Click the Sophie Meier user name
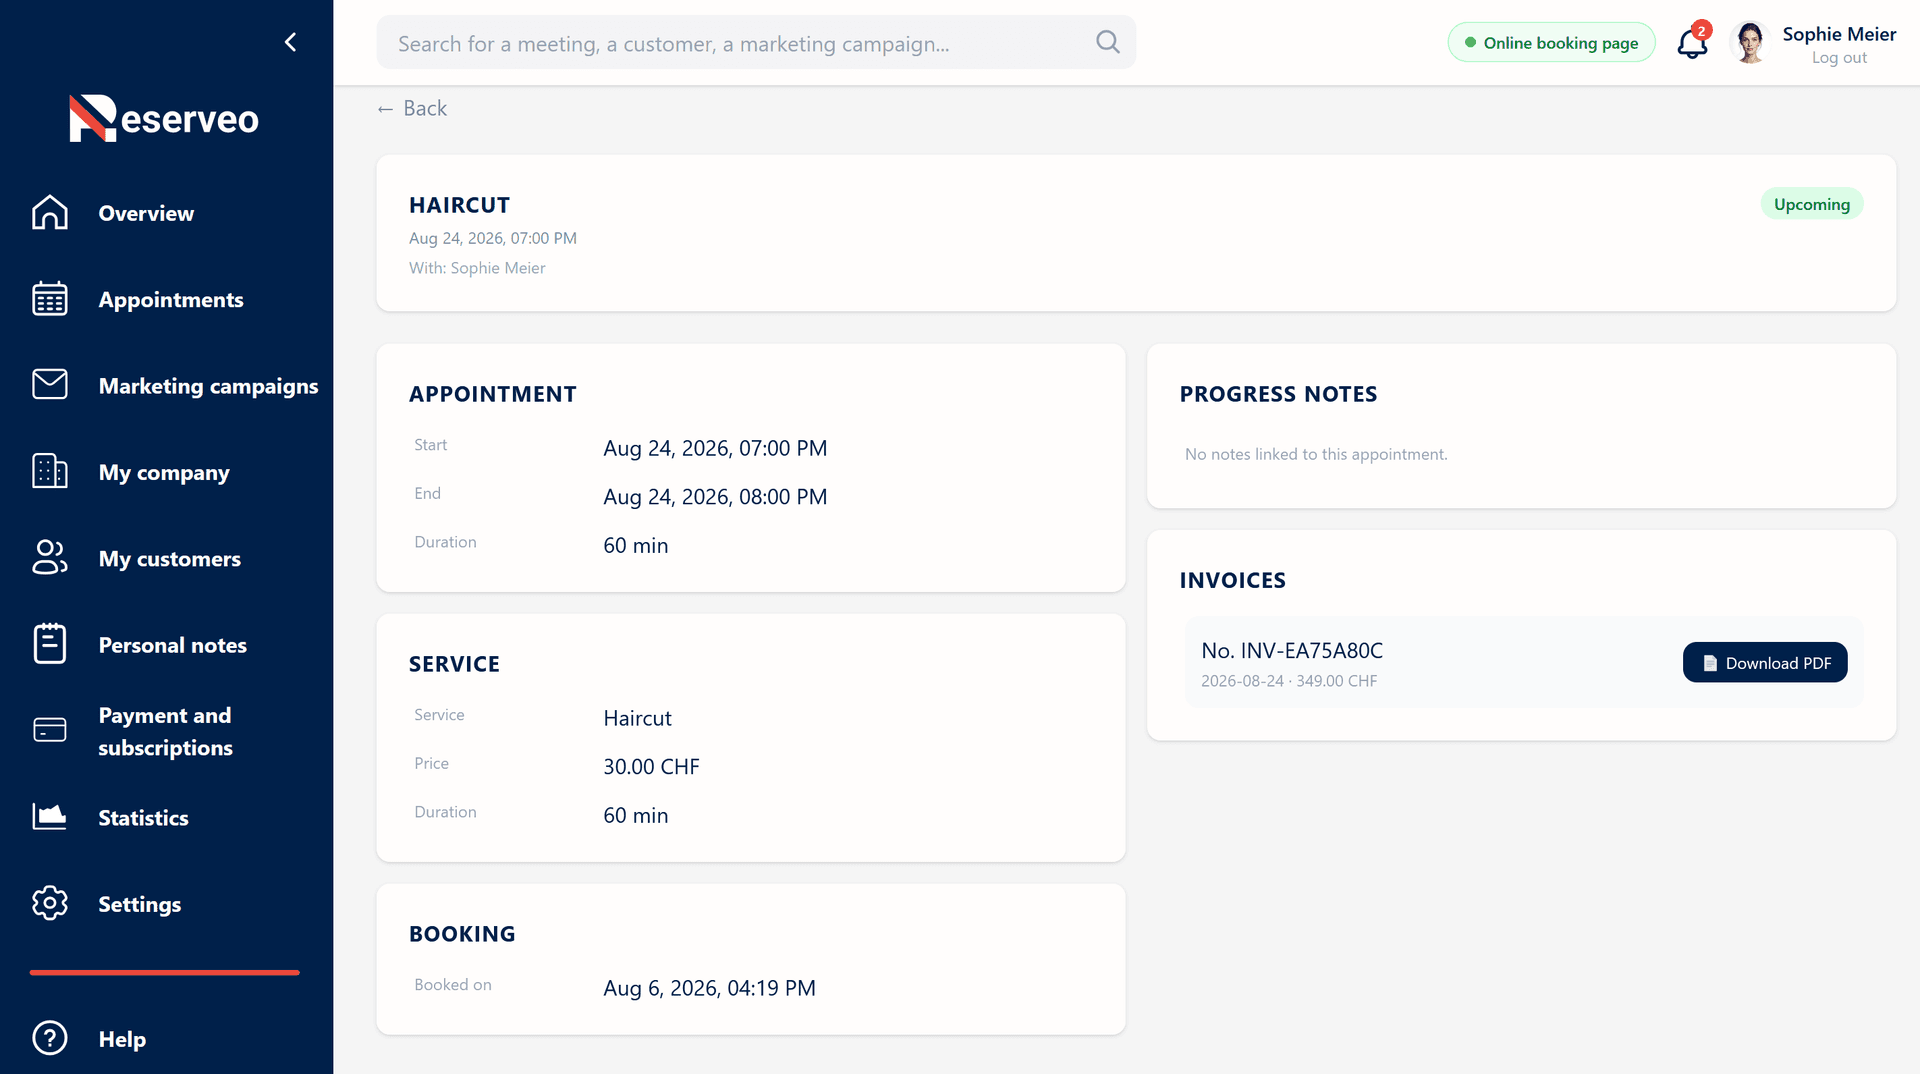1920x1074 pixels. click(1839, 34)
